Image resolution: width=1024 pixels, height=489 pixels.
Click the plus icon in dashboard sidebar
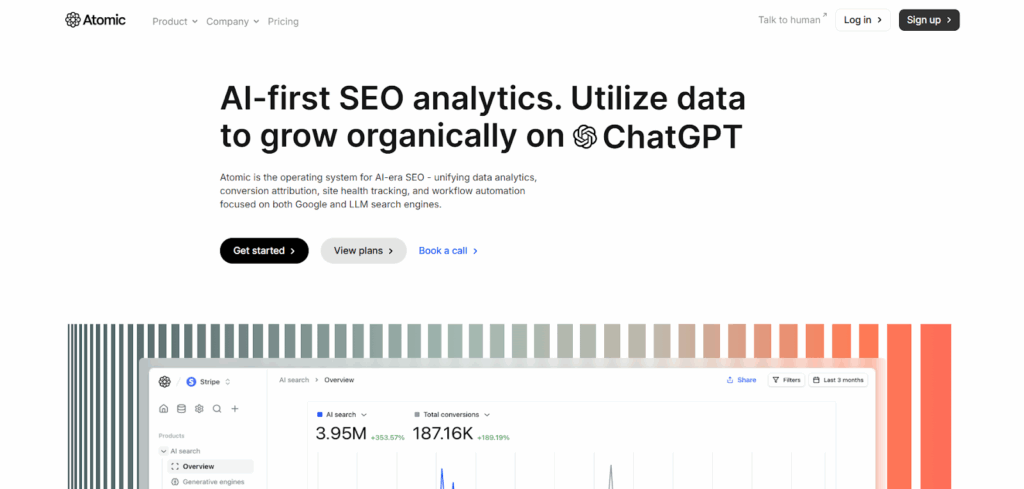[x=235, y=408]
